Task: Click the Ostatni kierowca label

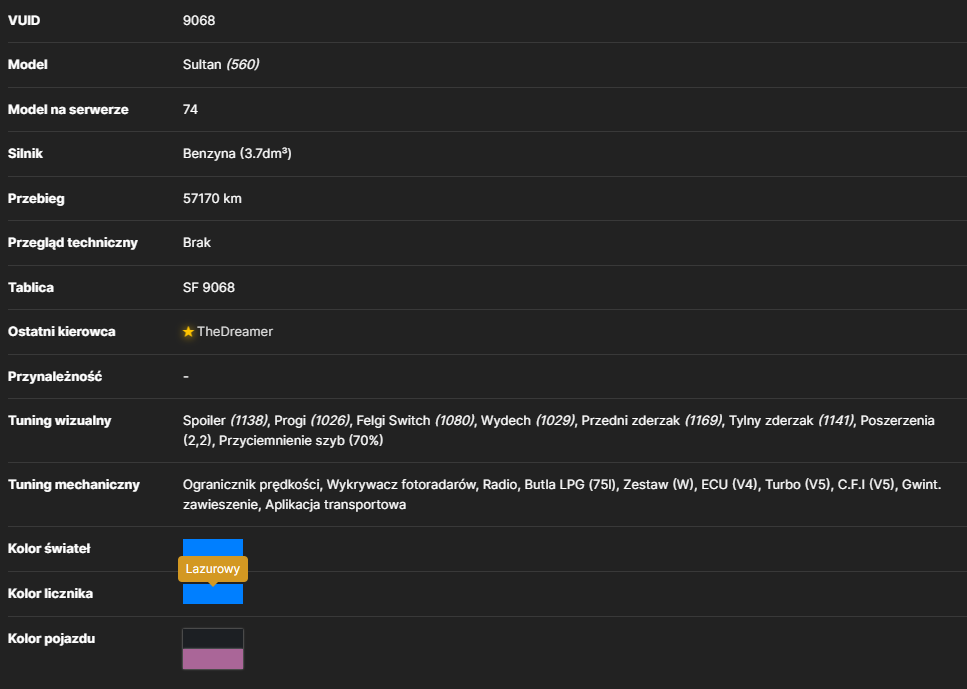Action: point(62,332)
